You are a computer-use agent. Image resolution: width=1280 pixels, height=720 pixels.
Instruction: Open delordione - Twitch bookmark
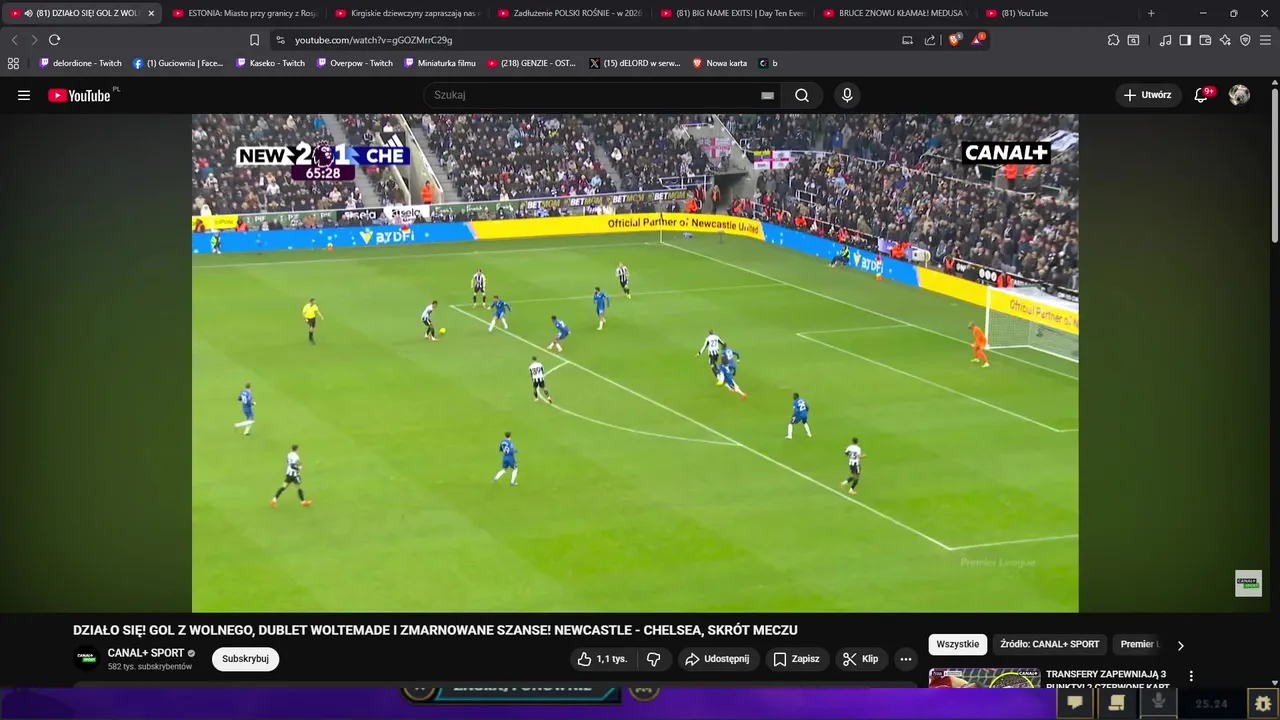(80, 63)
